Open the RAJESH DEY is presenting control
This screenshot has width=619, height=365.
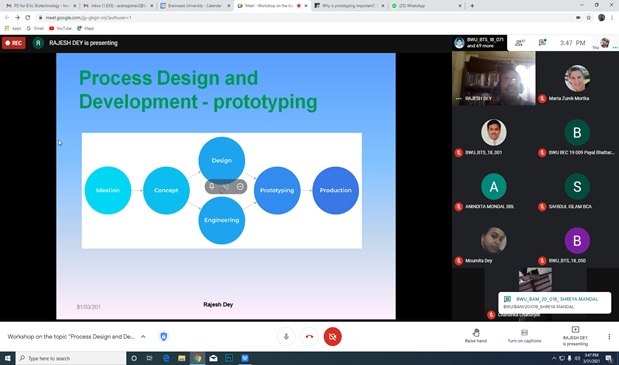click(x=575, y=336)
